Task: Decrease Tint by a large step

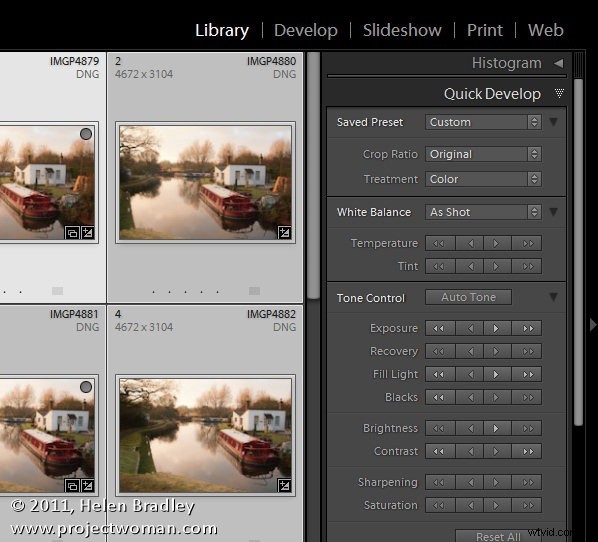Action: [x=440, y=266]
